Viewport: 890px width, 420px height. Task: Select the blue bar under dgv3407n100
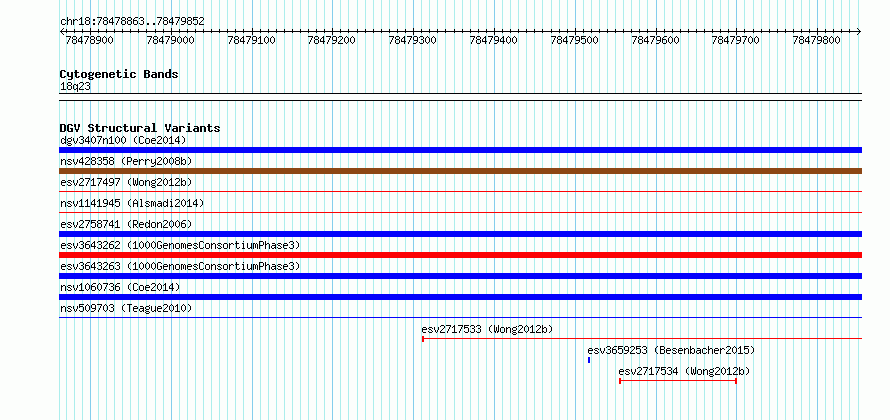460,150
